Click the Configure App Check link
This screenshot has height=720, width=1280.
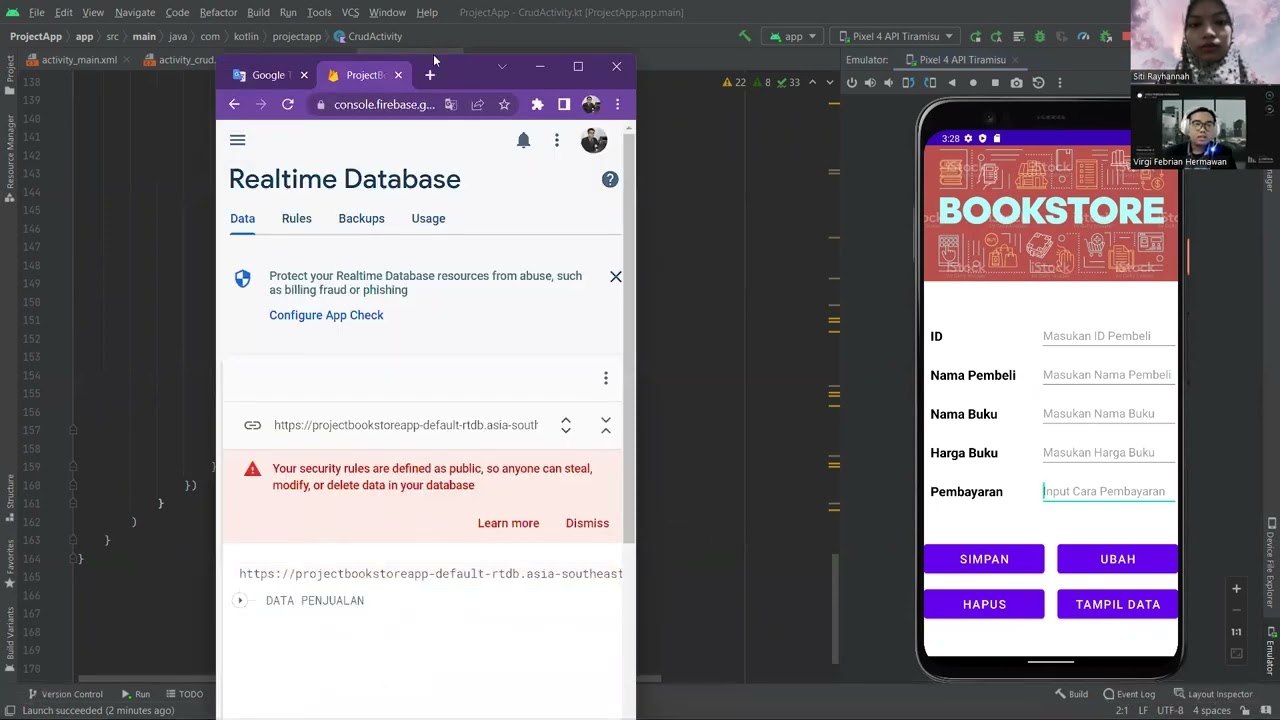click(326, 315)
